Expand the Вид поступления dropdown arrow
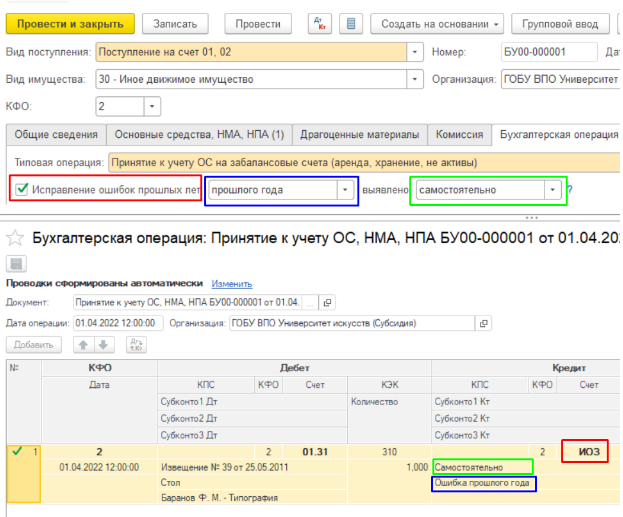Viewport: 623px width, 517px height. [415, 52]
